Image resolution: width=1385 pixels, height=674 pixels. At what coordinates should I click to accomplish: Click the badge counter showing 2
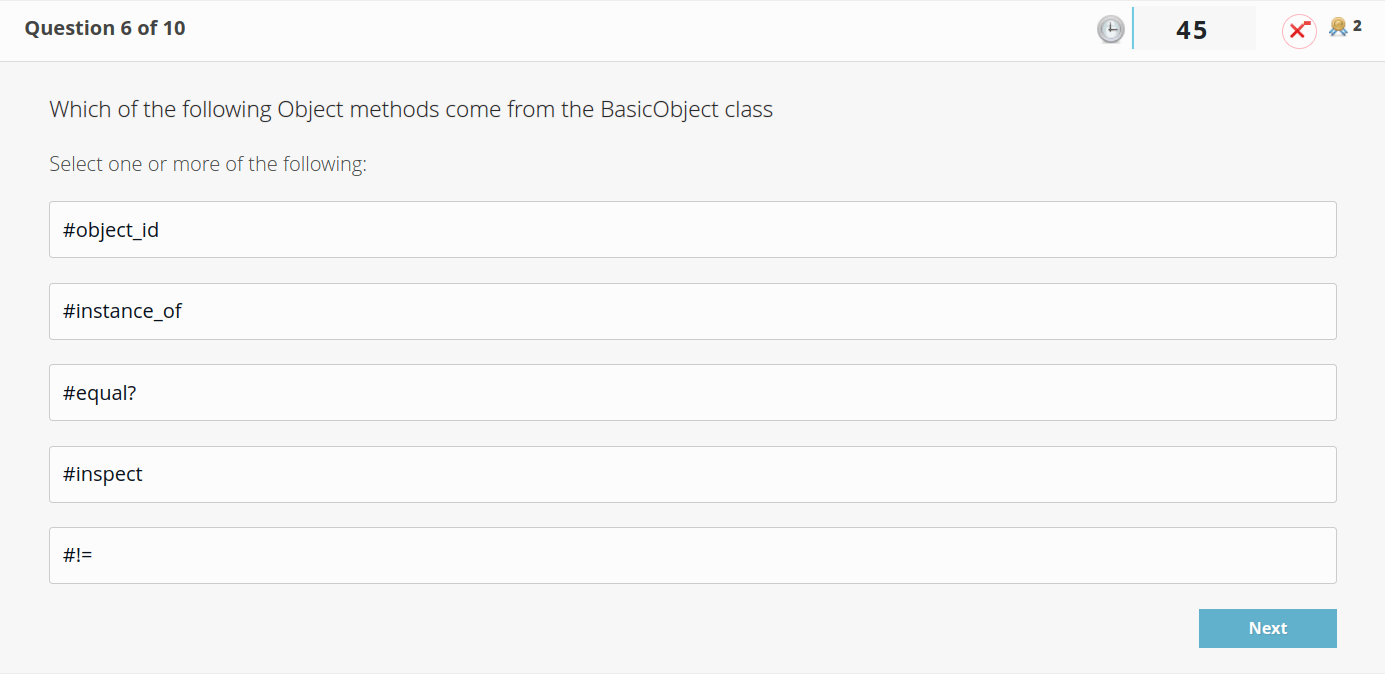[1355, 26]
